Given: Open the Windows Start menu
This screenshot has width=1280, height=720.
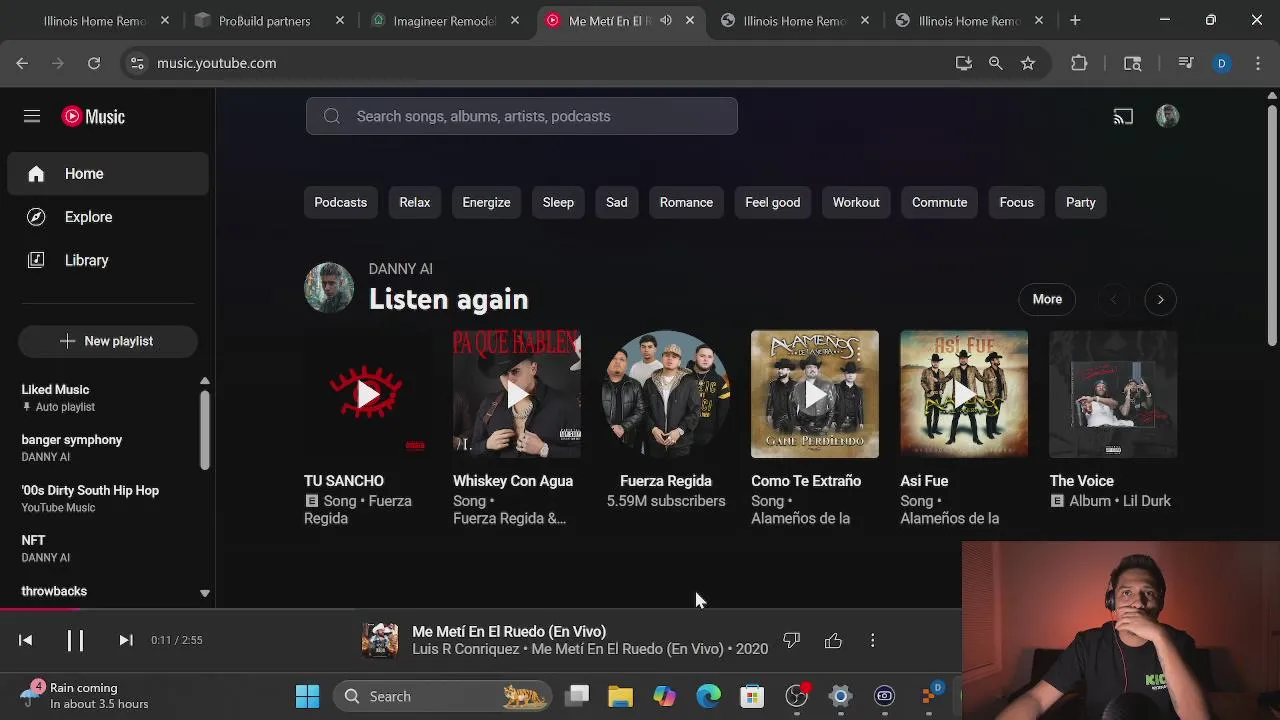Looking at the screenshot, I should (x=307, y=696).
